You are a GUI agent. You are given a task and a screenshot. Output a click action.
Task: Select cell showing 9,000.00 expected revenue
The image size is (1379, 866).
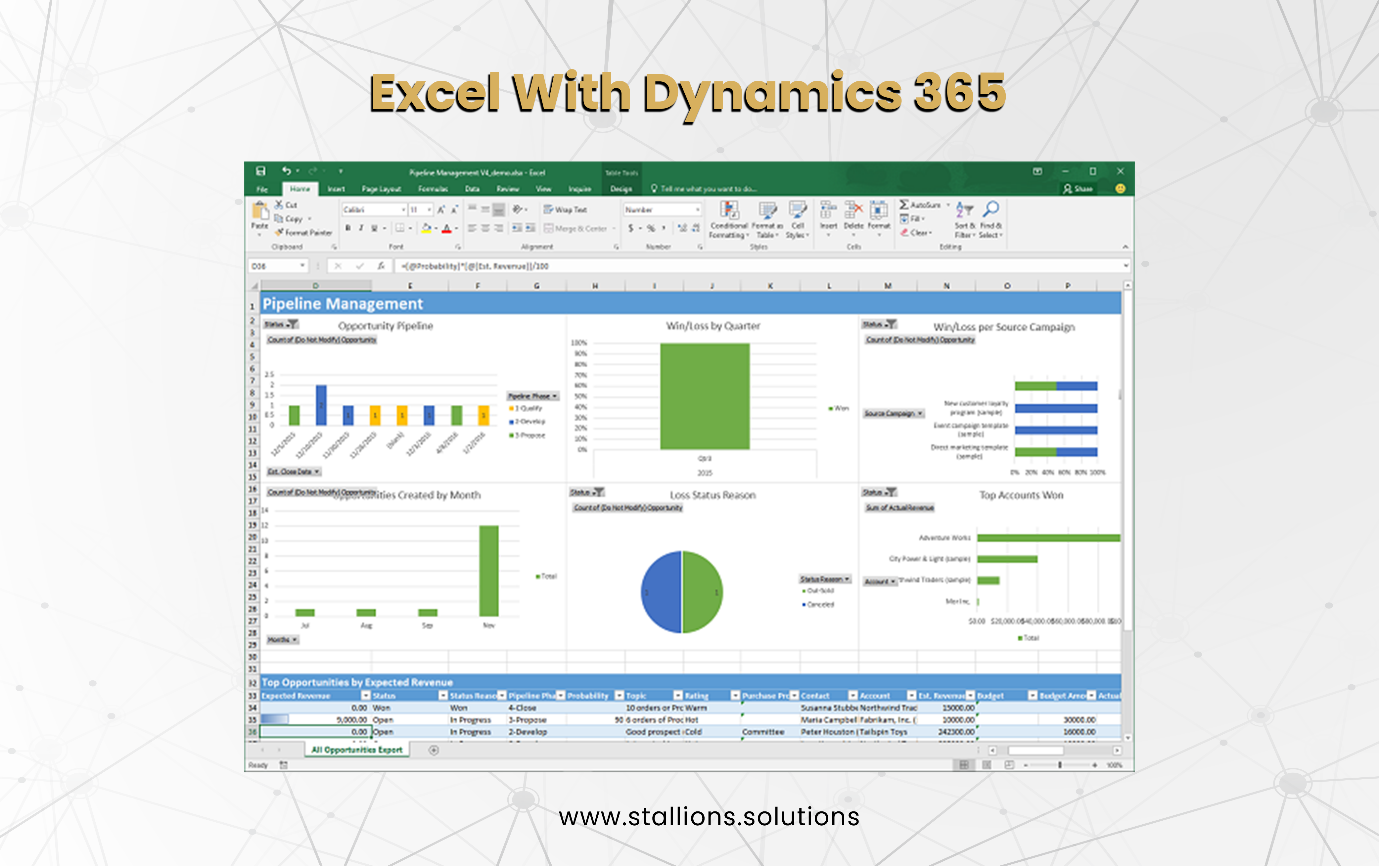pyautogui.click(x=316, y=720)
